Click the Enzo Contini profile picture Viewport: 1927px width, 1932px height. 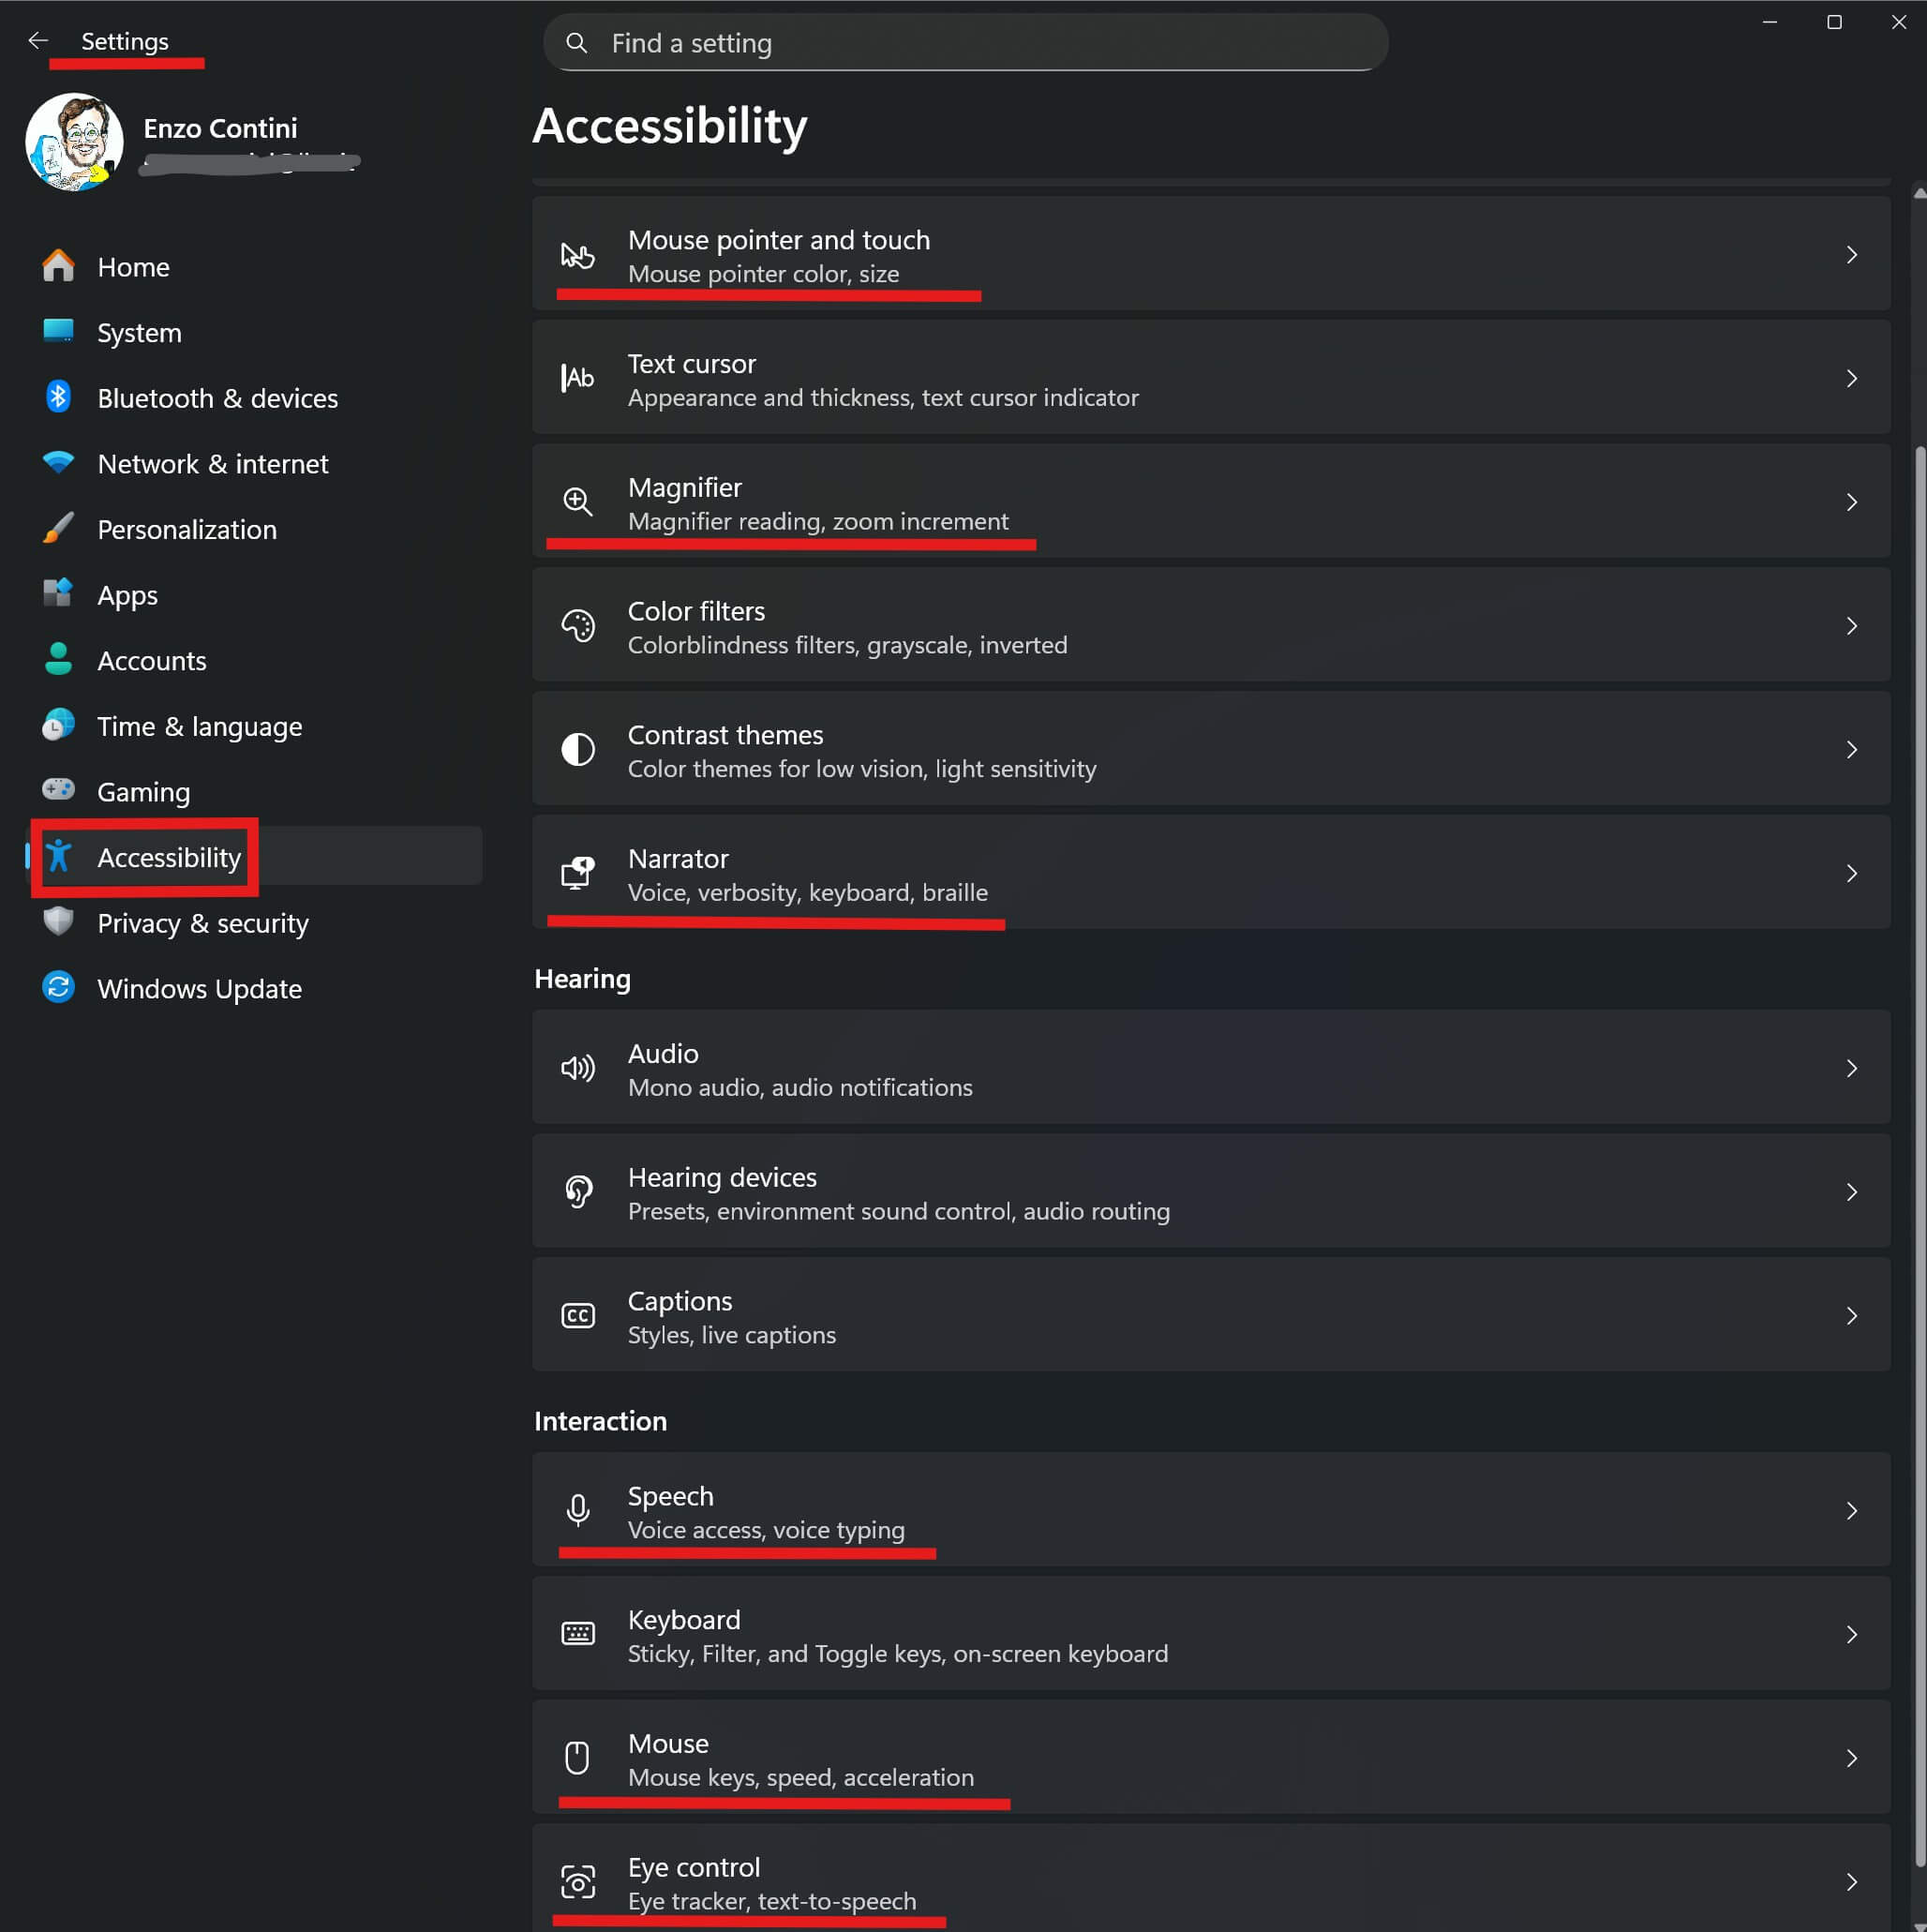[x=74, y=142]
